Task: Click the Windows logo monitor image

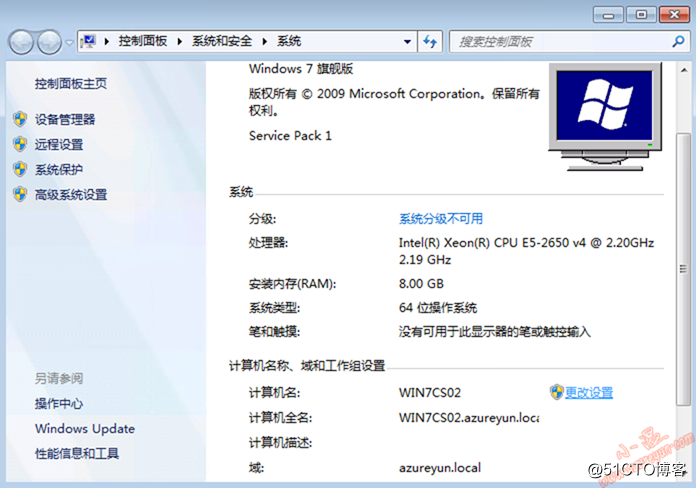Action: [605, 117]
